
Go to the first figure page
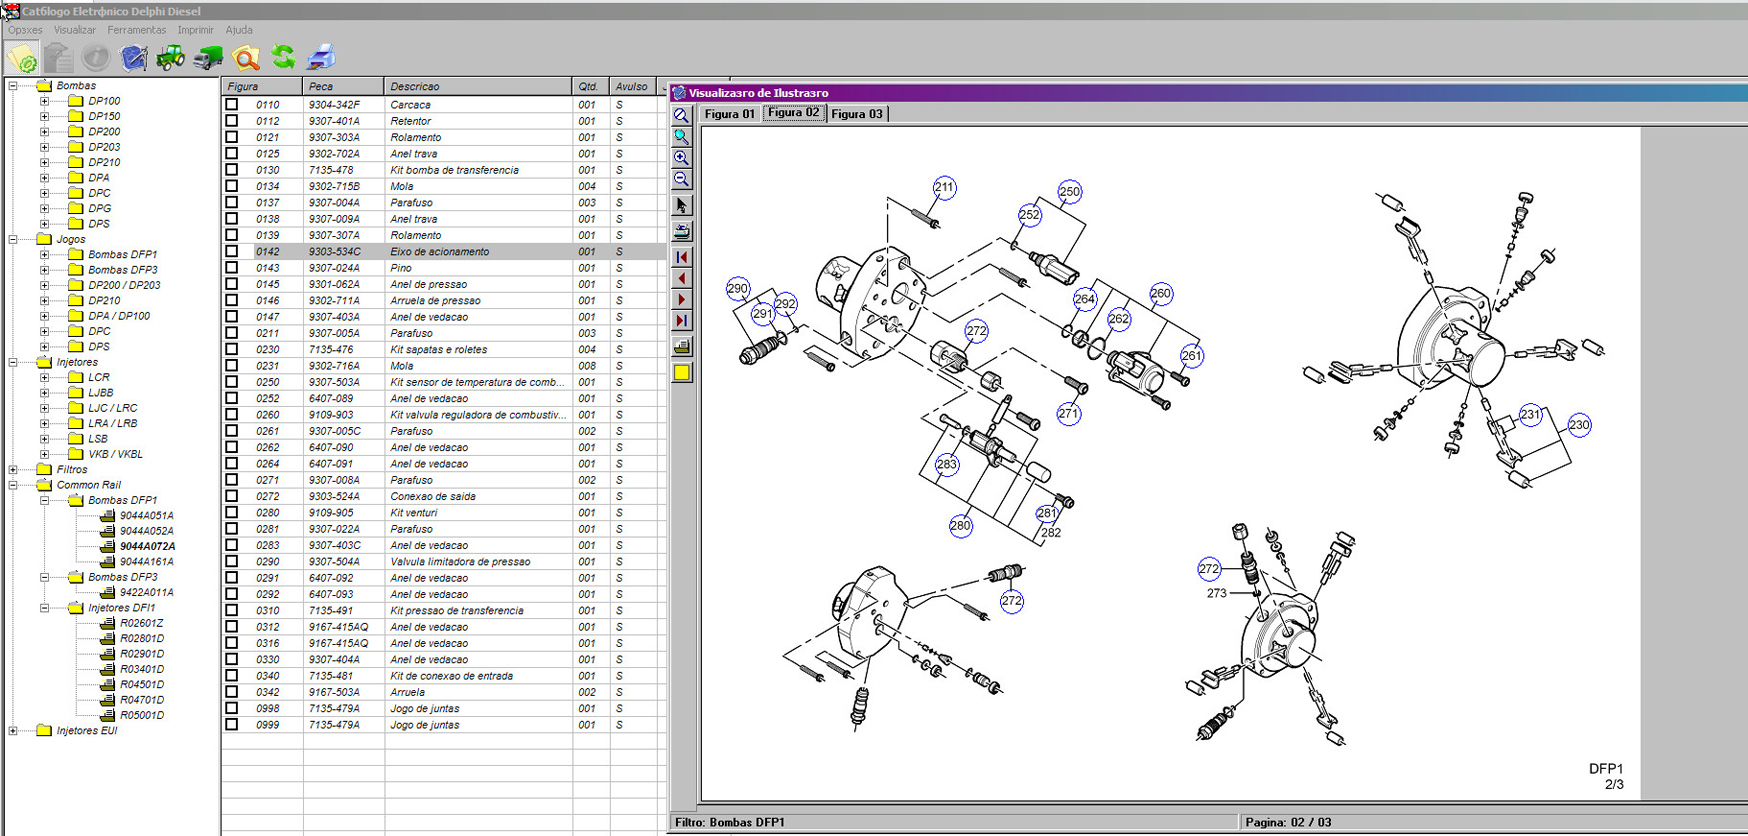(681, 257)
